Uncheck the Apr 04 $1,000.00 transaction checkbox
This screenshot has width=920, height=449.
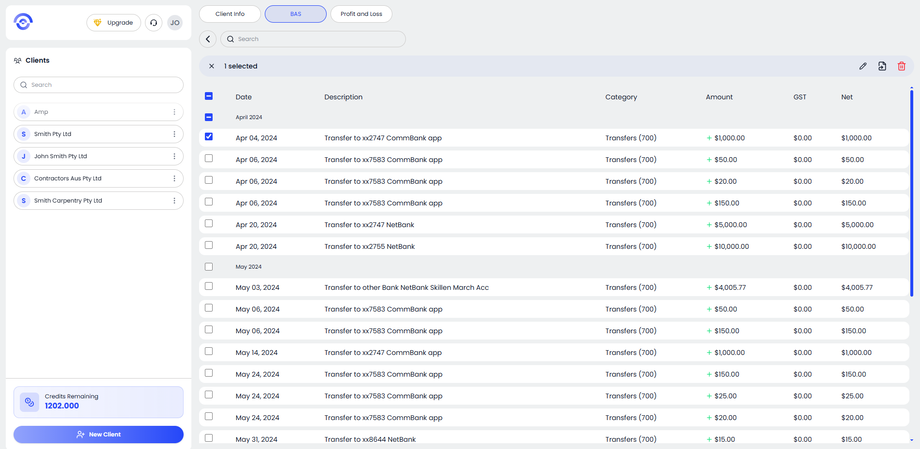coord(209,137)
